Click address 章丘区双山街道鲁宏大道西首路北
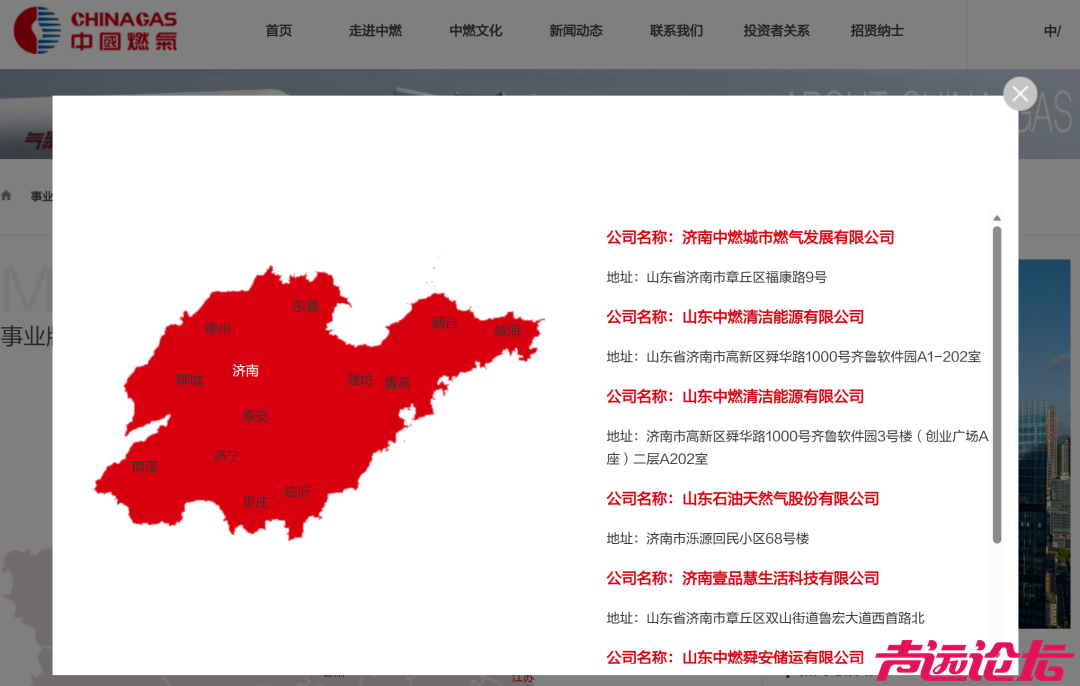Screen dimensions: 1080x686 [x=785, y=618]
